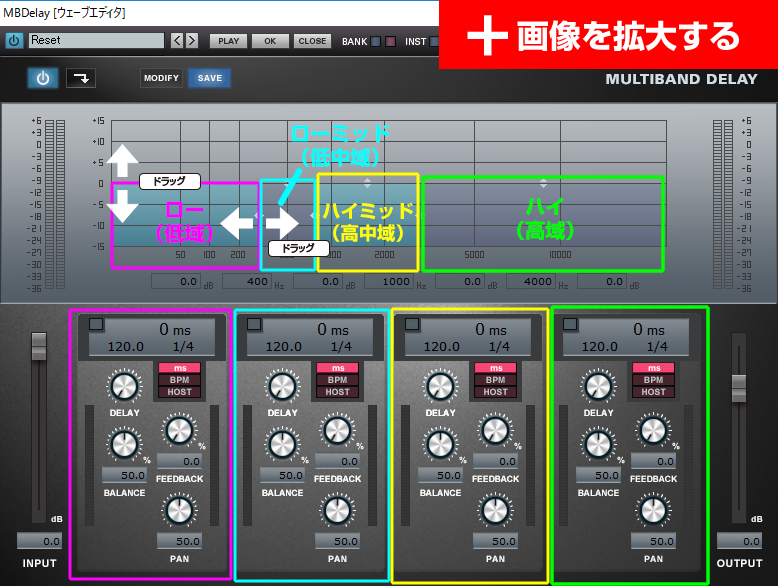Select HOST mode in the high-mid band
The width and height of the screenshot is (778, 586).
(495, 392)
